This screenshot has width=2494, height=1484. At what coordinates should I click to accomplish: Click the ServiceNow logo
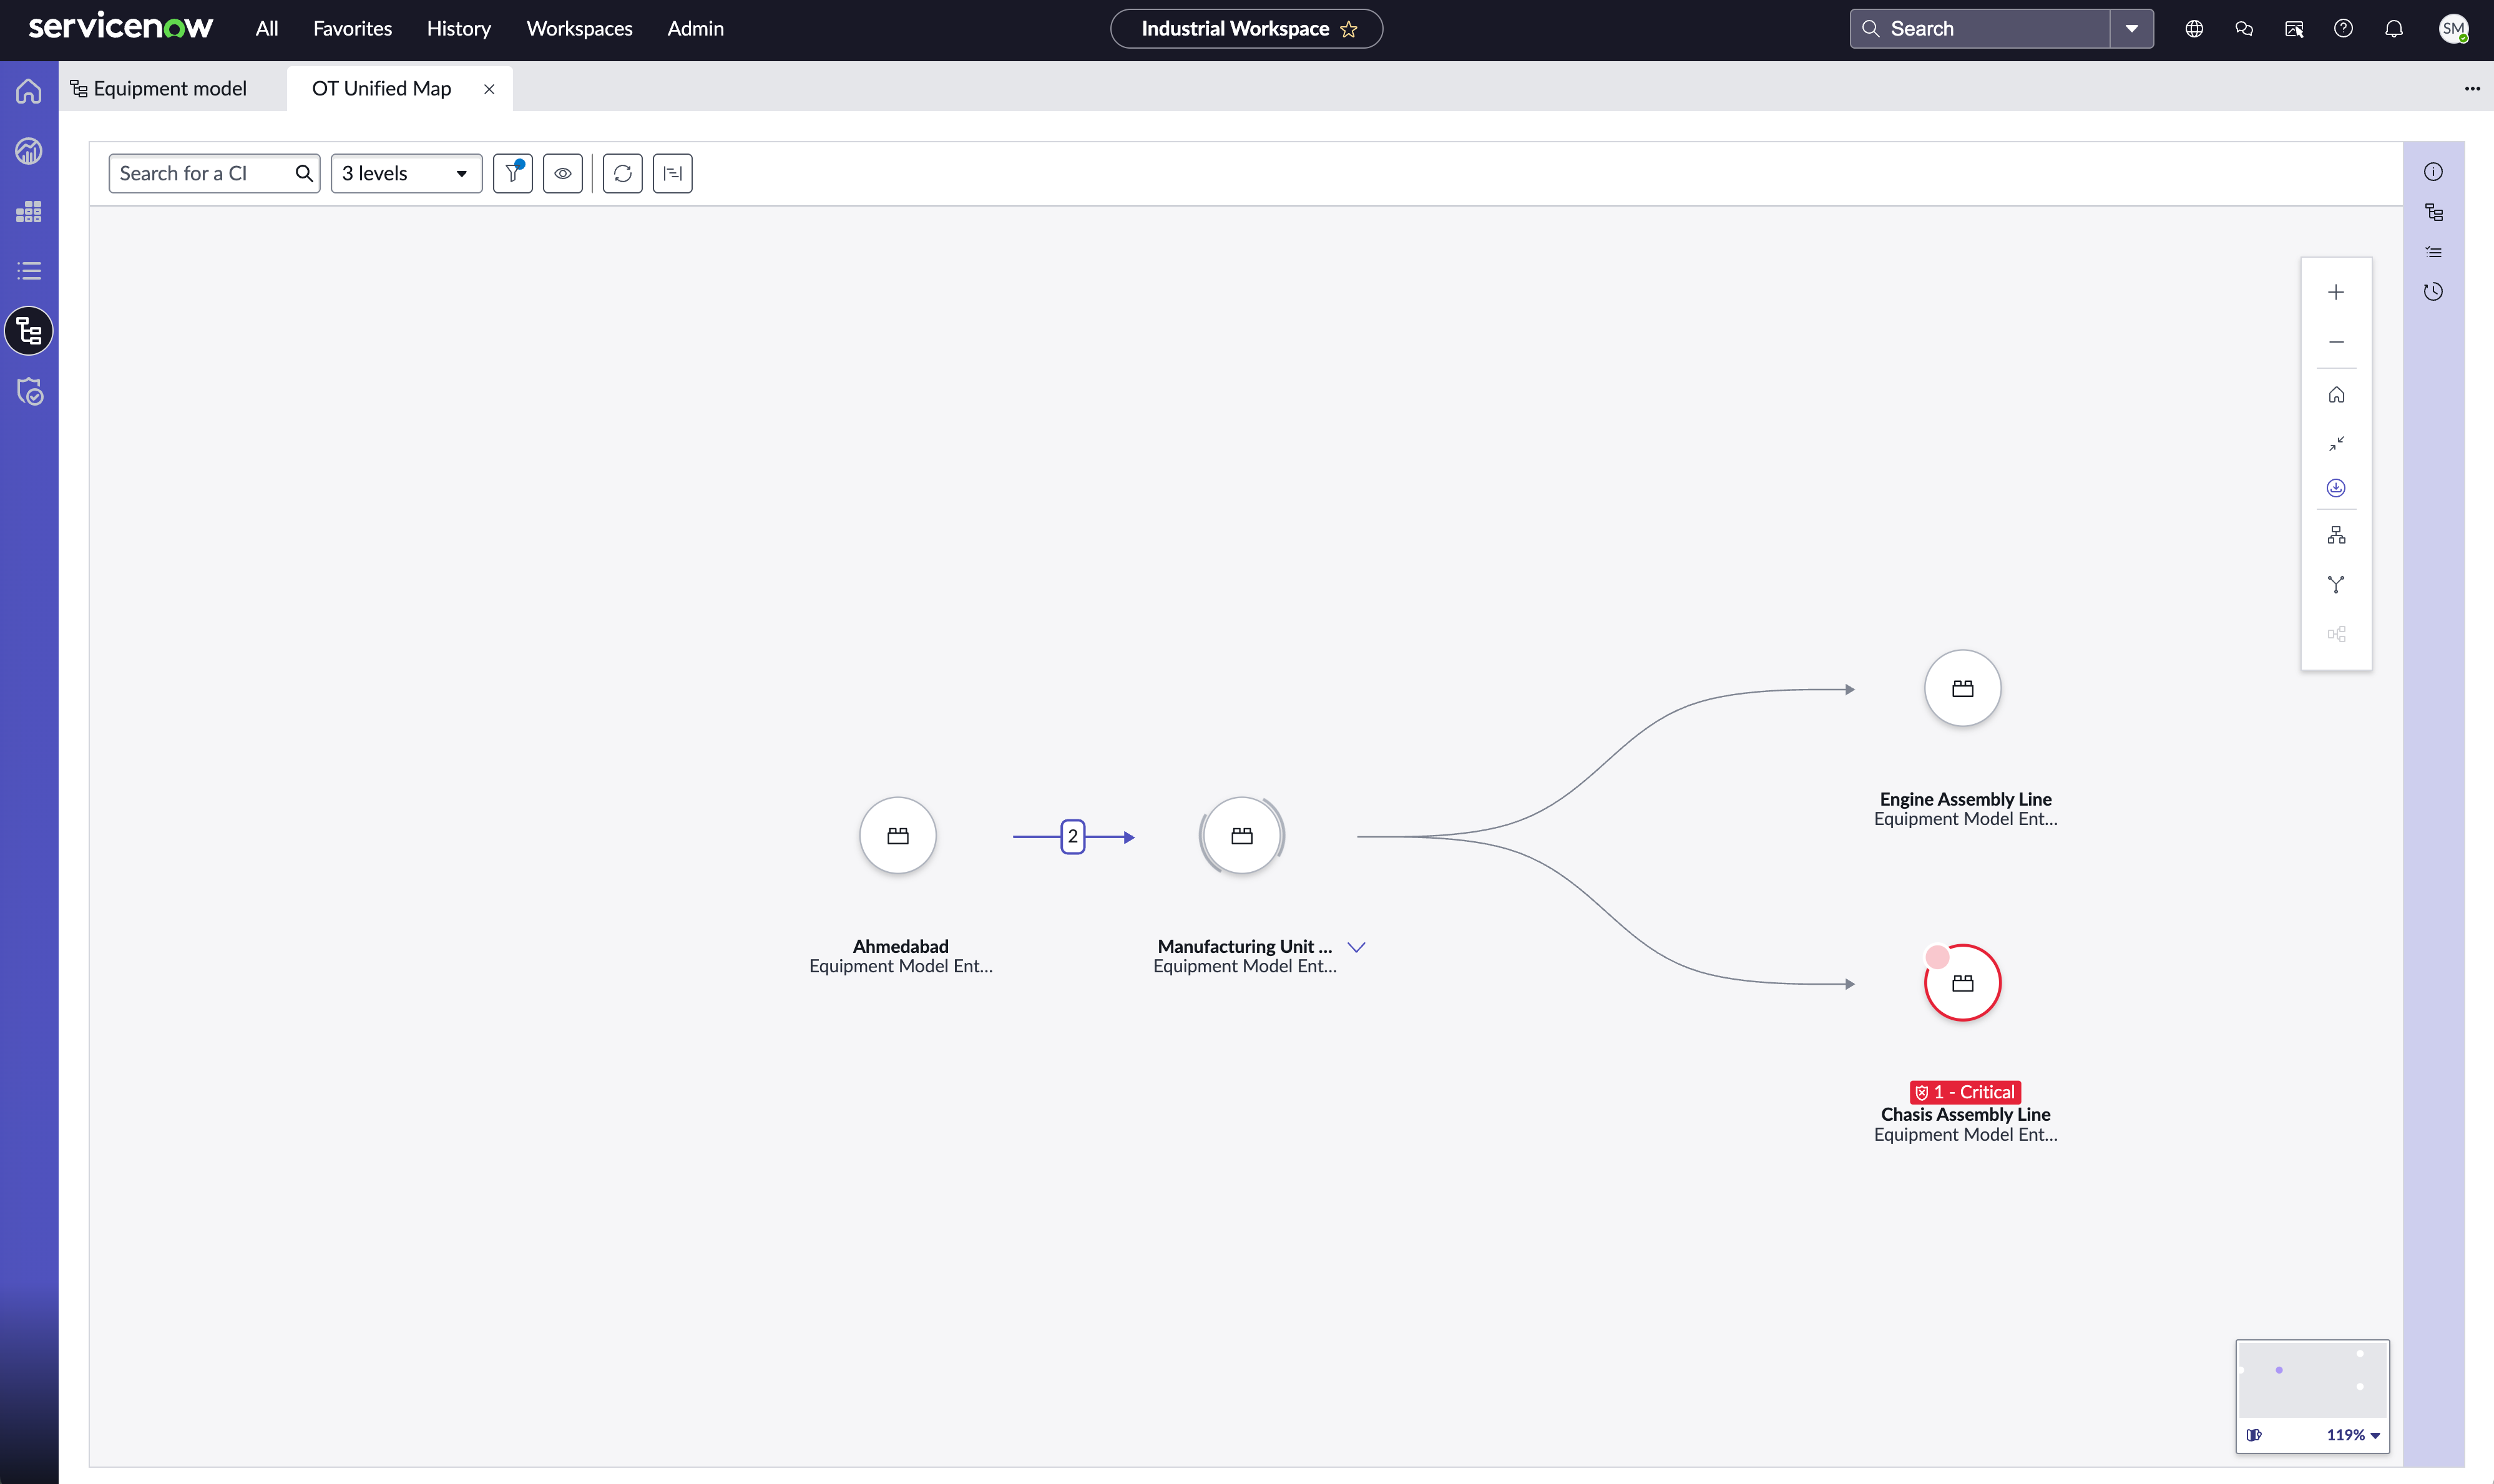point(121,27)
